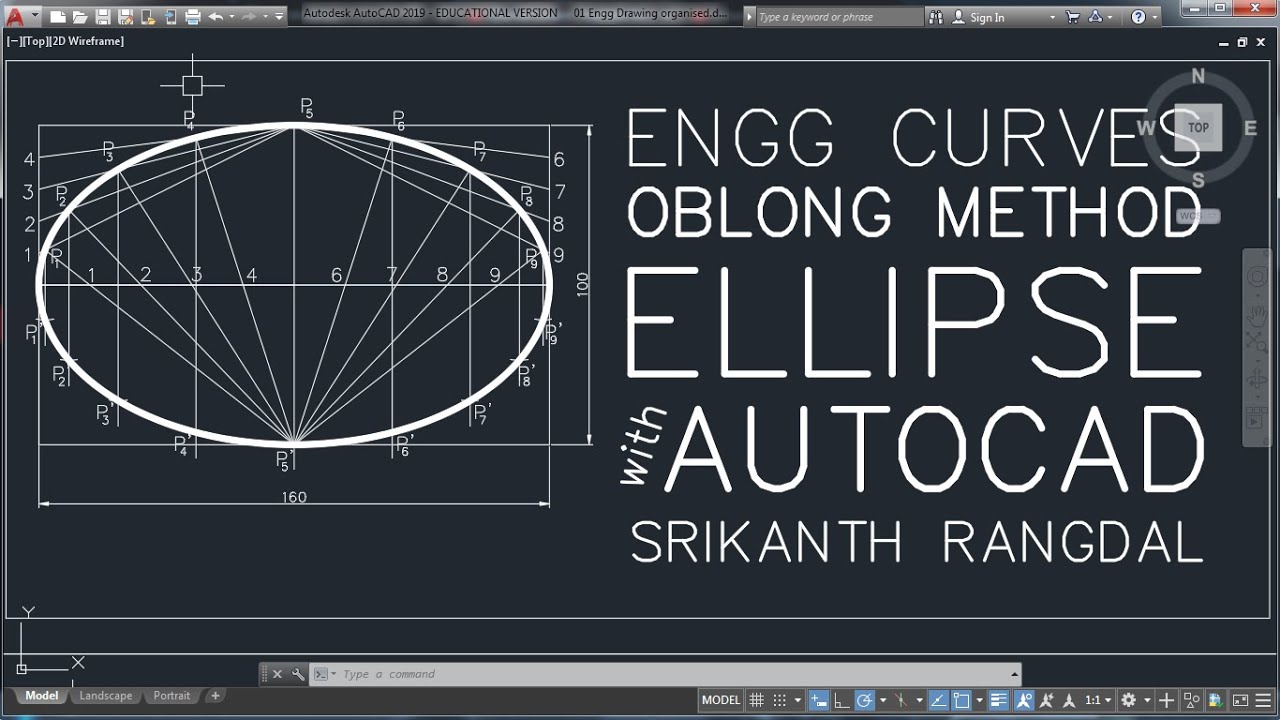
Task: Click the Workspace Switching gear icon
Action: coord(1129,700)
